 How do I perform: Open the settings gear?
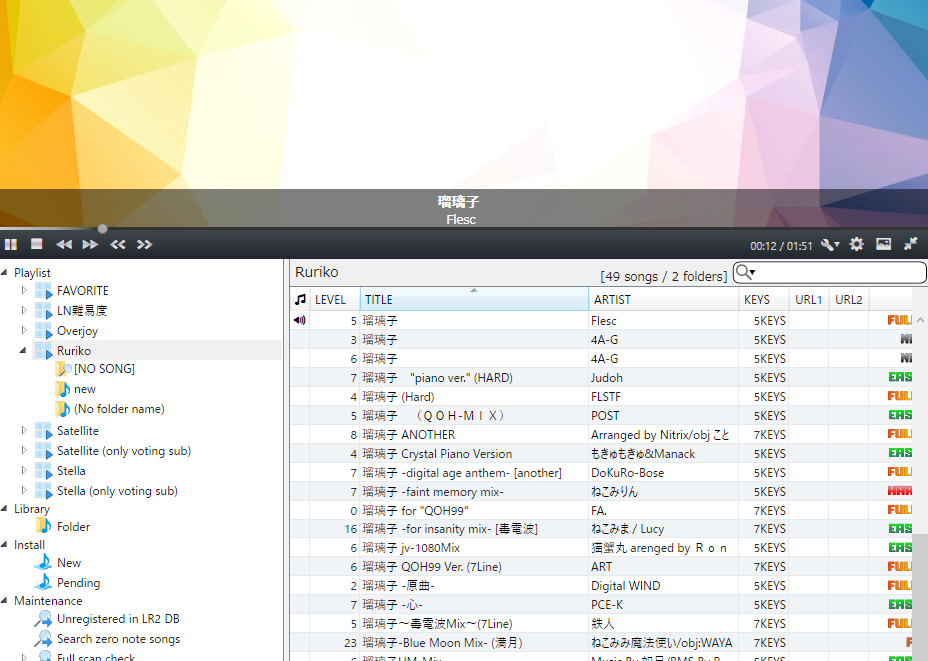[x=856, y=244]
